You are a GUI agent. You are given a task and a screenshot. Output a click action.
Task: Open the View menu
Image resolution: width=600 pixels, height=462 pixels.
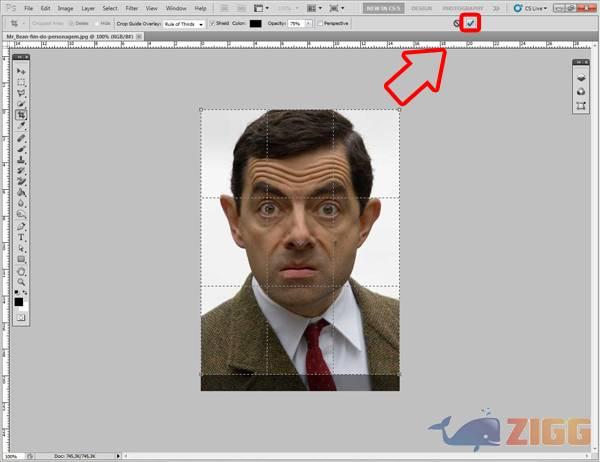tap(152, 8)
